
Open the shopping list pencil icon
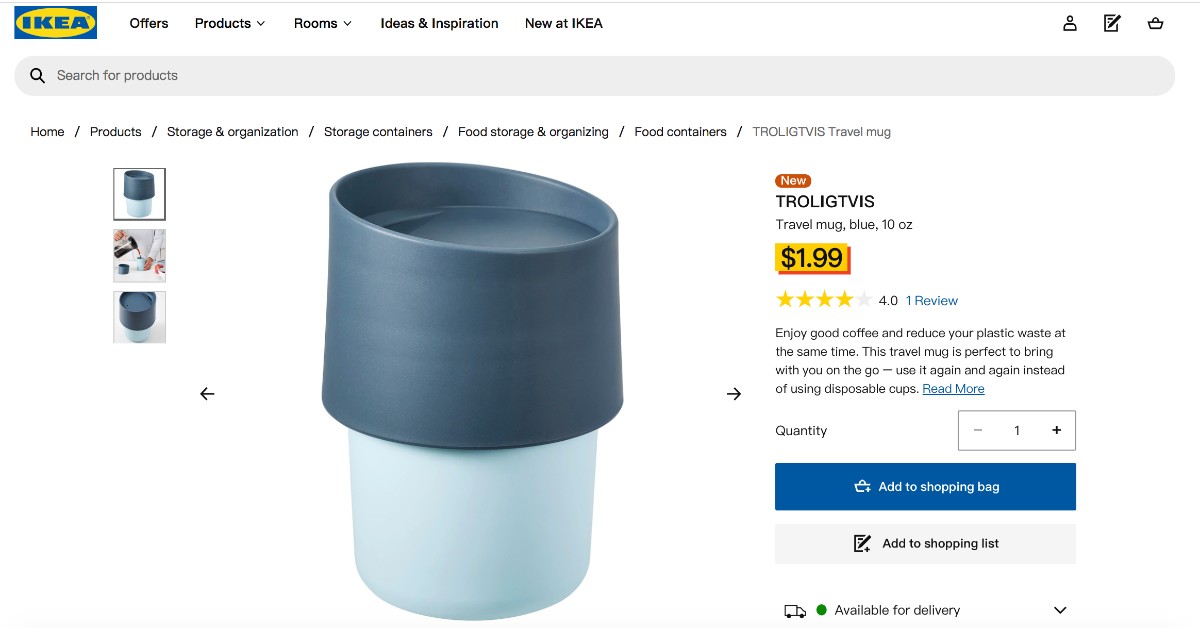(1112, 23)
